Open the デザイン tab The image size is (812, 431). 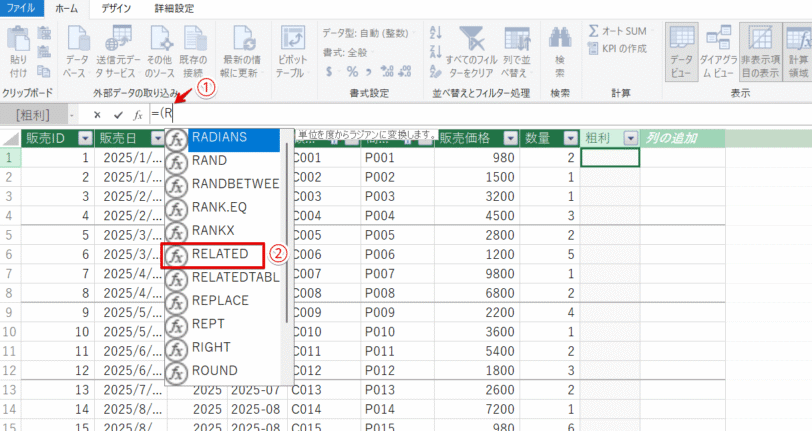coord(116,8)
